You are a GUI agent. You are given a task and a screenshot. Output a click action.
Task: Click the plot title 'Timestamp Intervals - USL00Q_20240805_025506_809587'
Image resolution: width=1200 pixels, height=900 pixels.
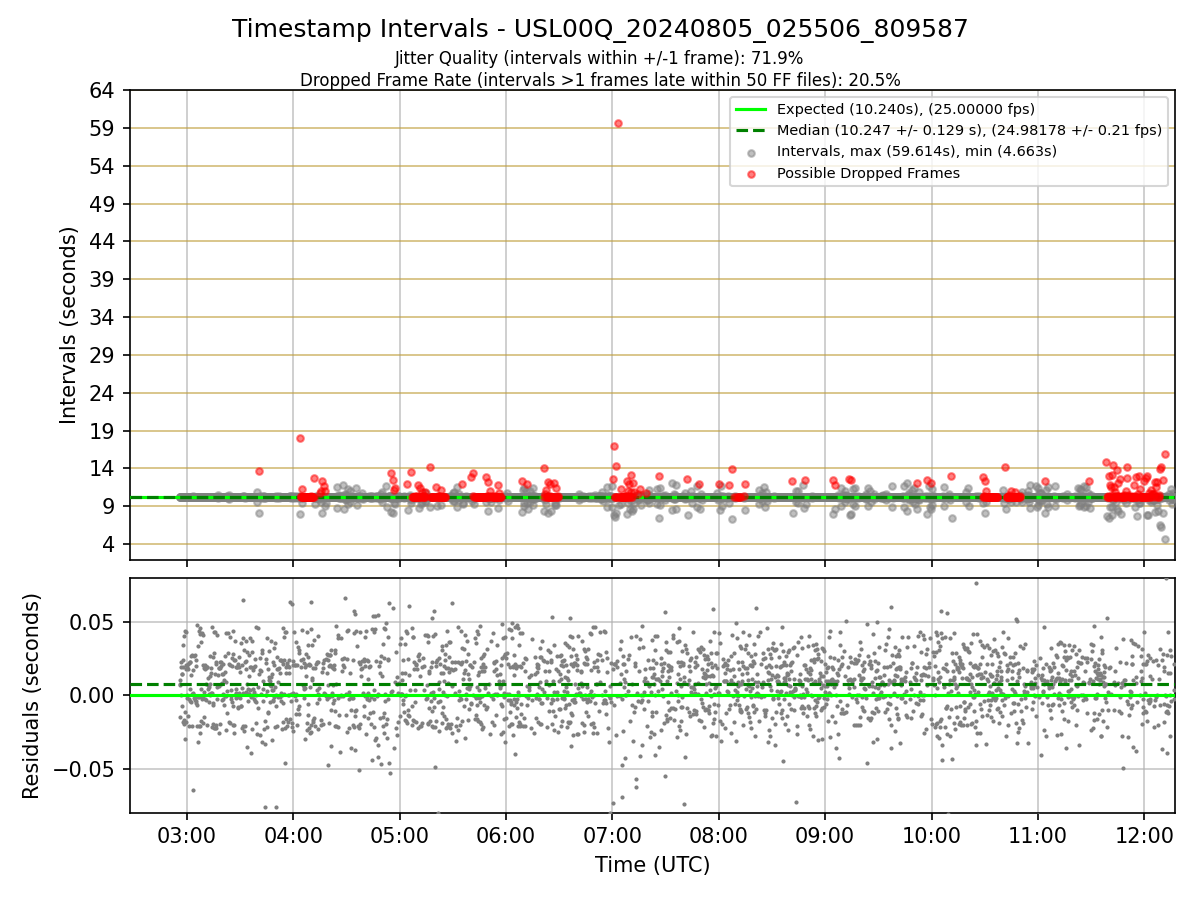(x=600, y=29)
